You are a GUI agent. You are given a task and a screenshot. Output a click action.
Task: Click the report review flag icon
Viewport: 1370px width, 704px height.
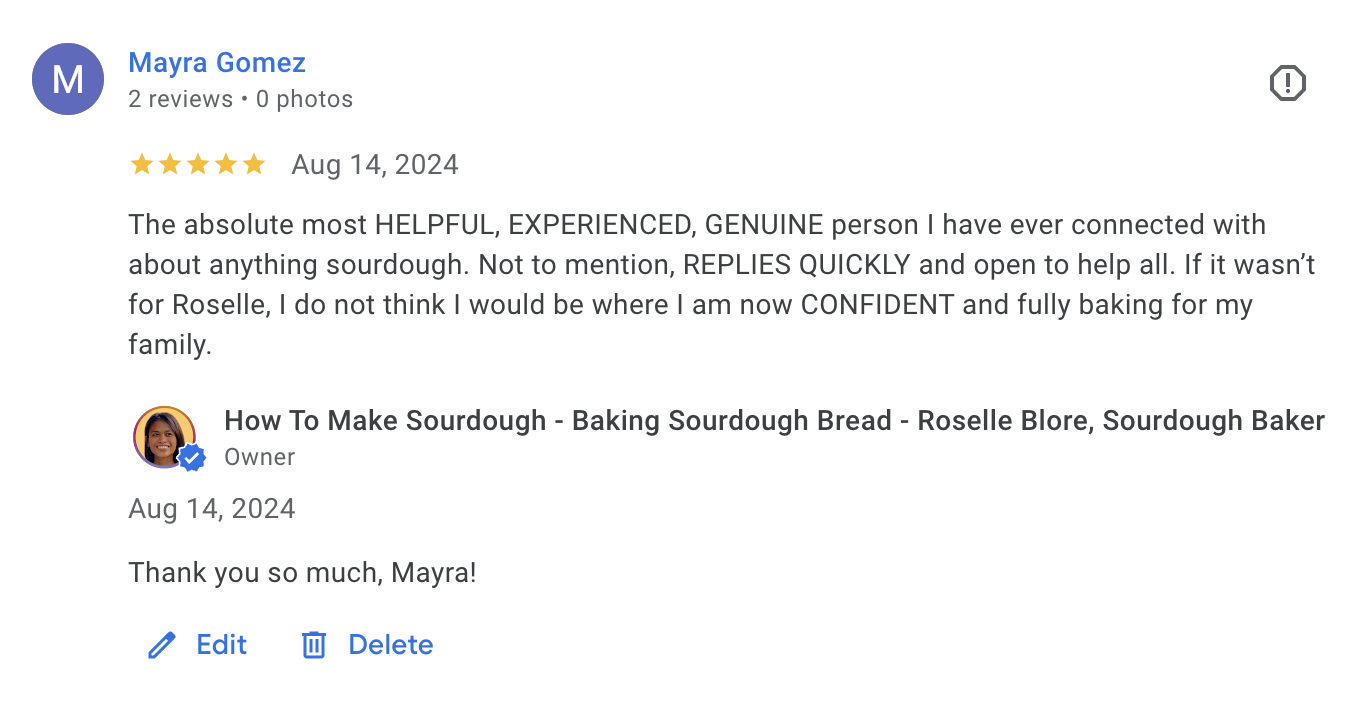pyautogui.click(x=1287, y=83)
